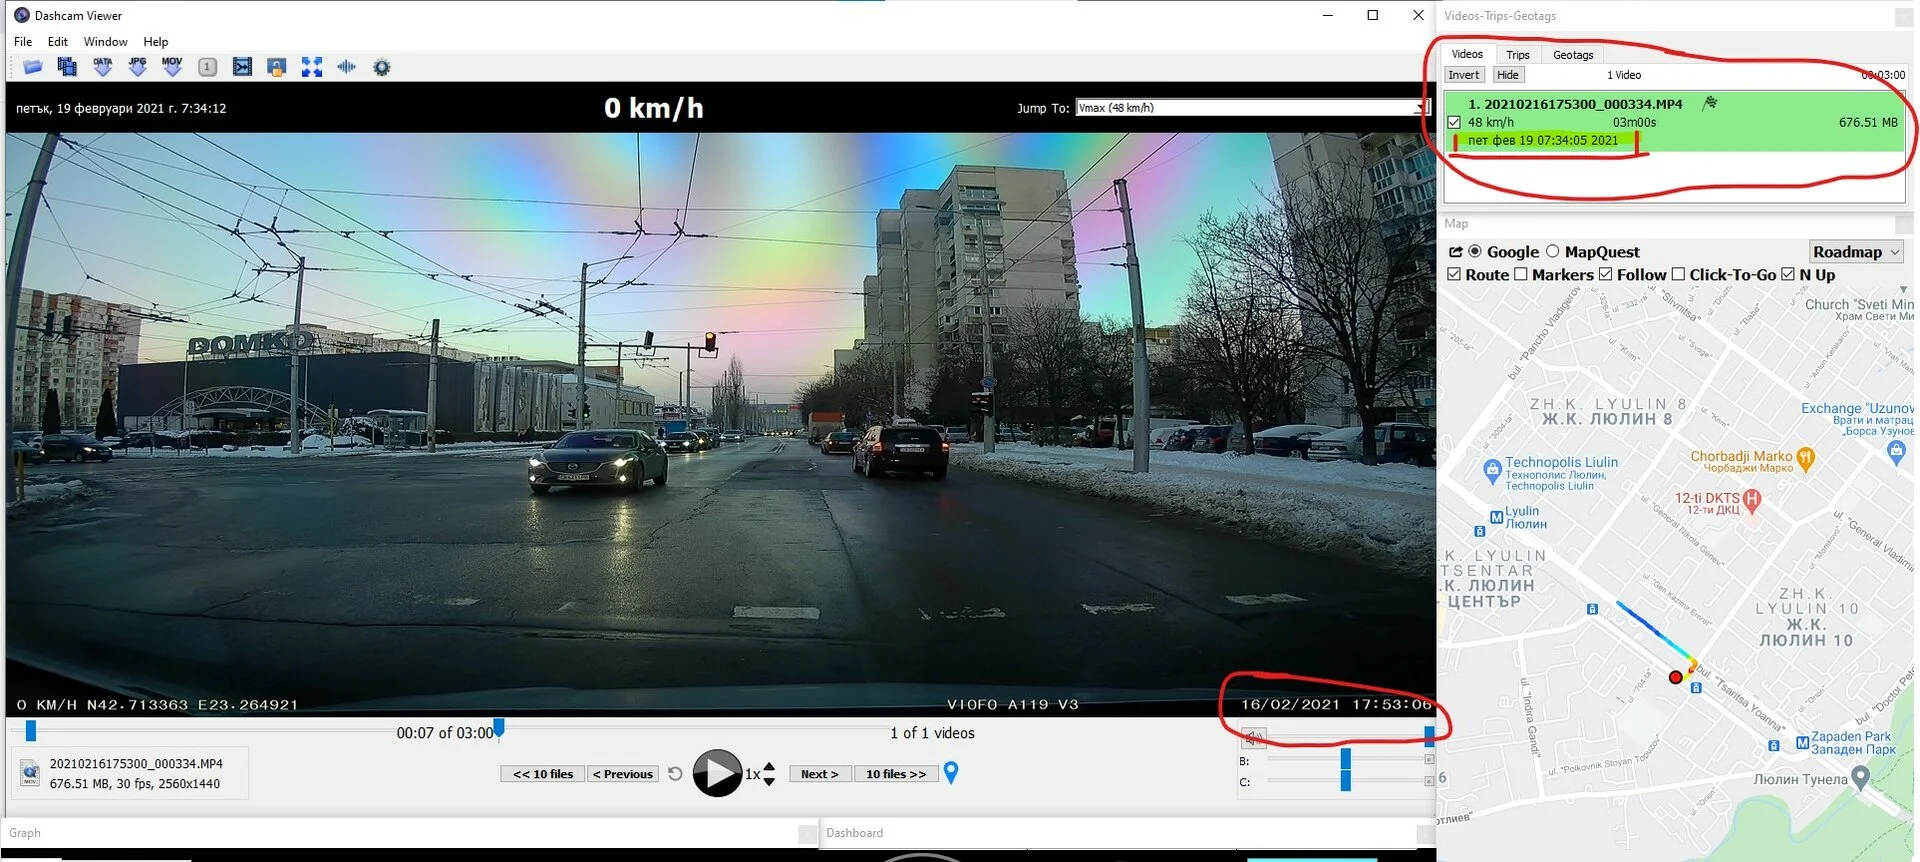Image resolution: width=1920 pixels, height=862 pixels.
Task: Jump forward with 10 files >> button
Action: coord(896,774)
